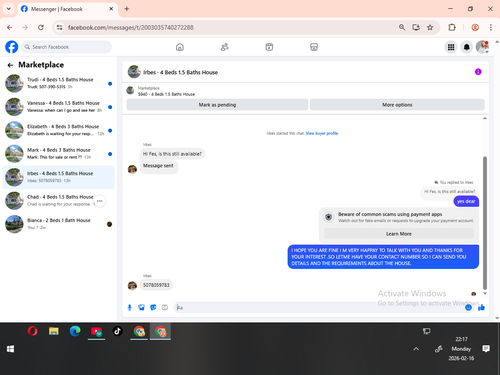Open Elizabeth - 4 Beds 3 Baths conversation
The height and width of the screenshot is (375, 500).
pyautogui.click(x=59, y=130)
